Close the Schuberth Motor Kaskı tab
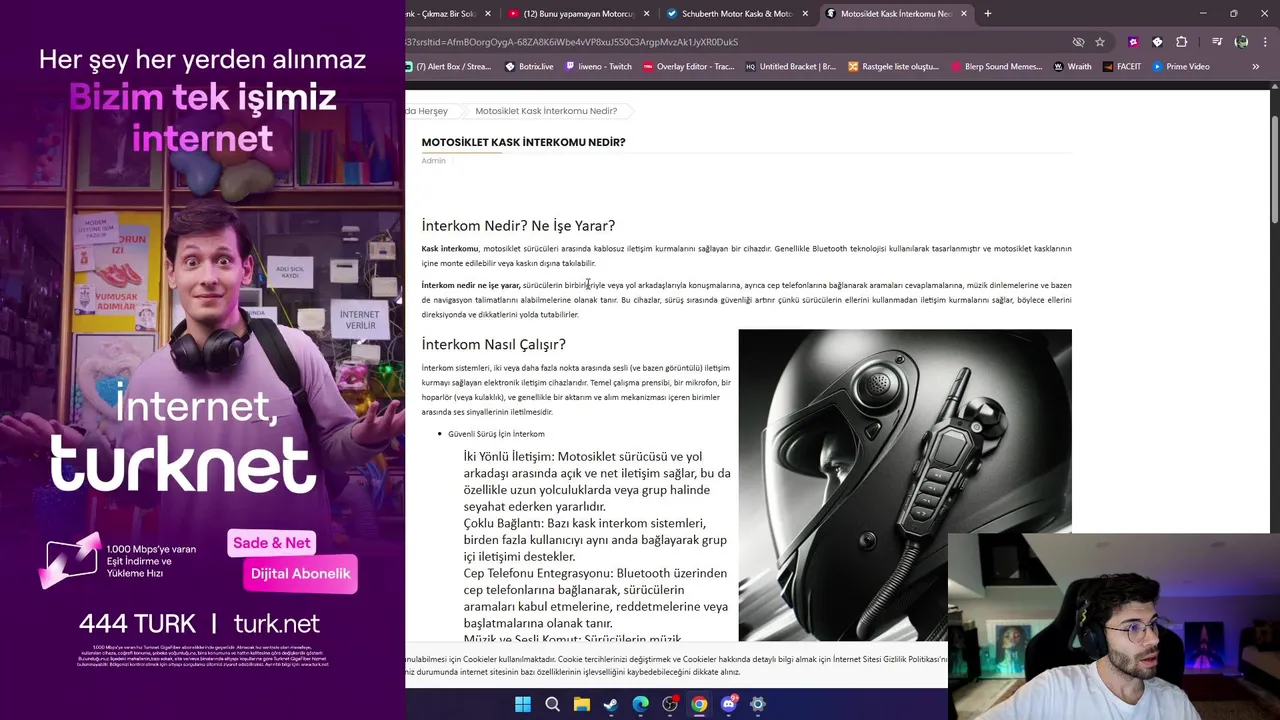Image resolution: width=1280 pixels, height=720 pixels. 805,14
